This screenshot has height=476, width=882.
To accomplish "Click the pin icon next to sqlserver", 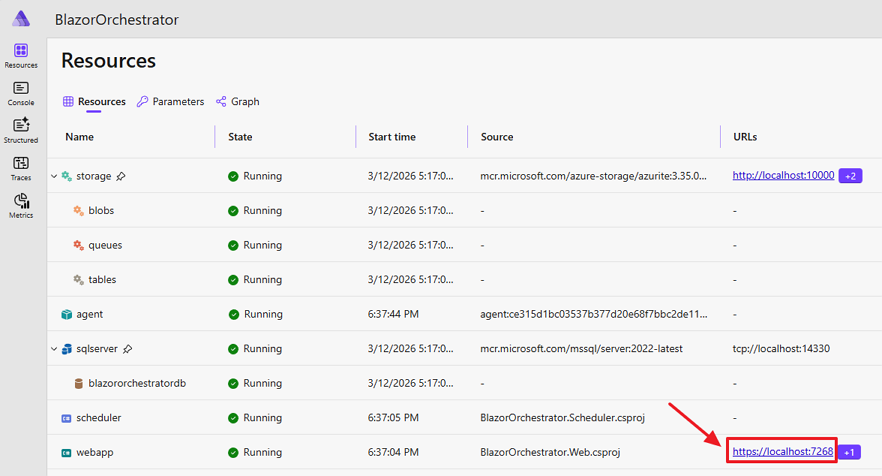I will pyautogui.click(x=127, y=349).
